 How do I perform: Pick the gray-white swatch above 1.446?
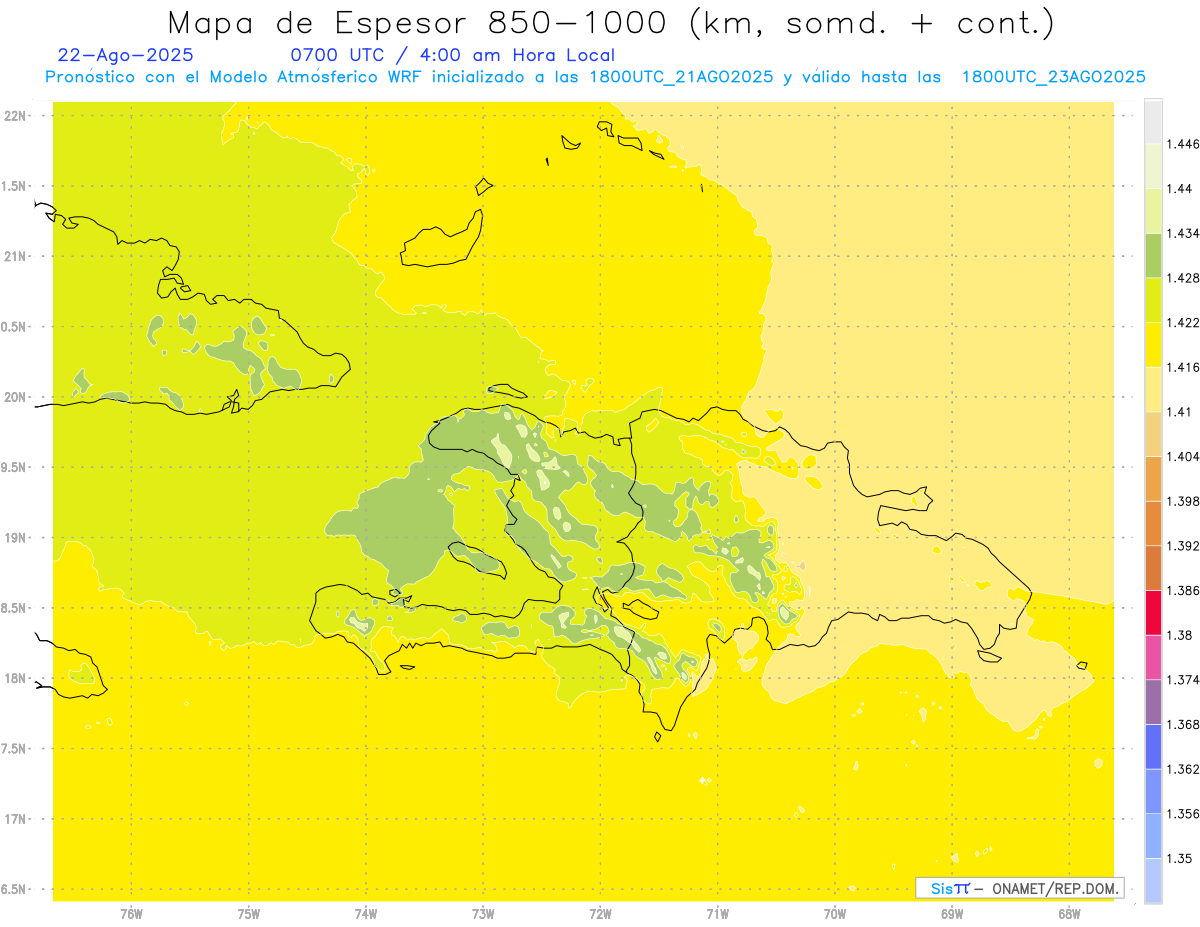click(x=1153, y=121)
